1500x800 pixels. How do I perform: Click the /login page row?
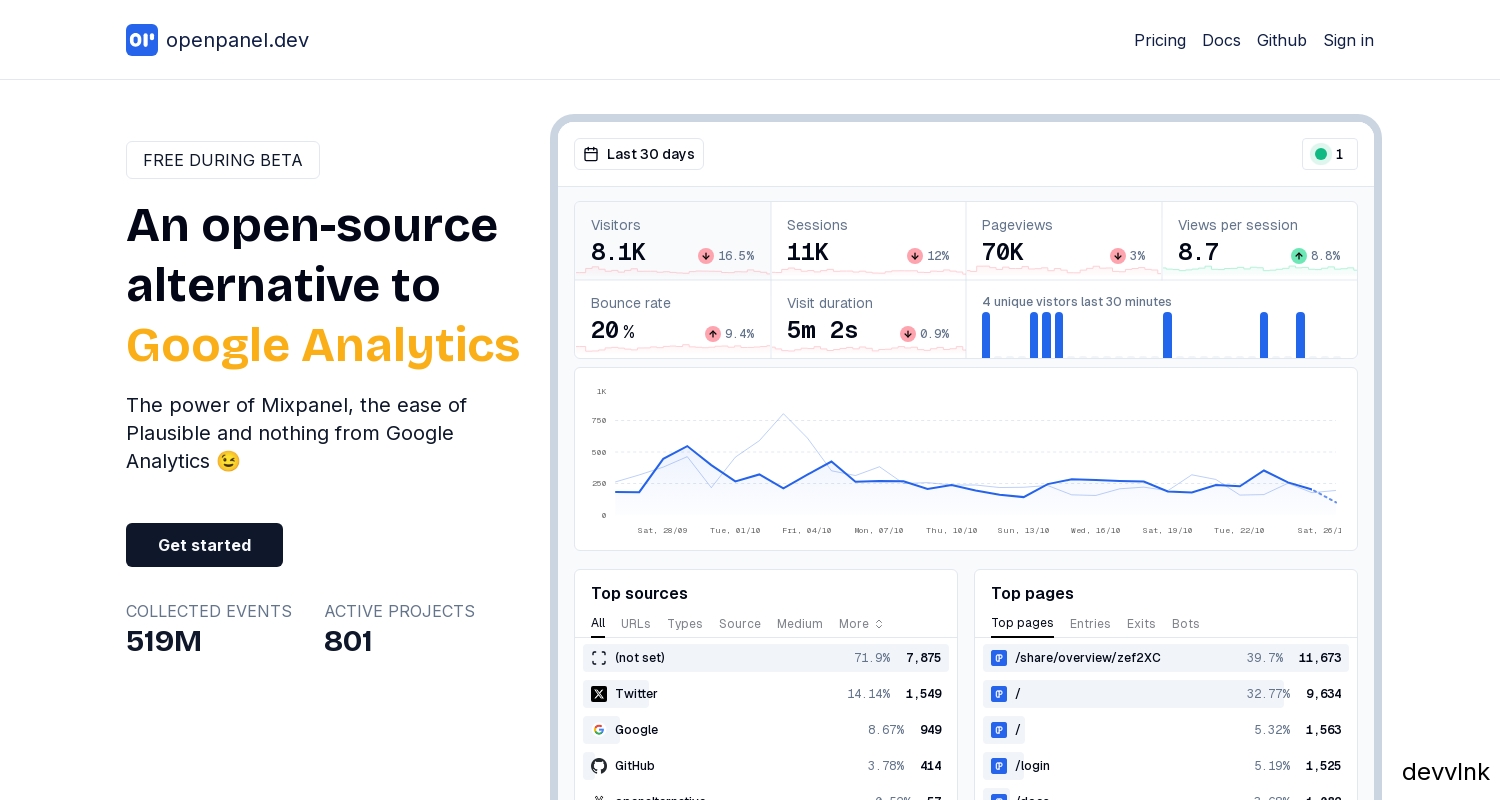click(x=1166, y=766)
